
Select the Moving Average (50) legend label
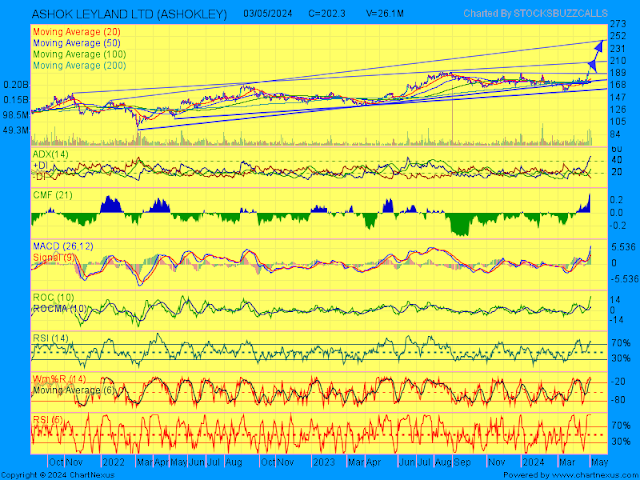click(77, 43)
